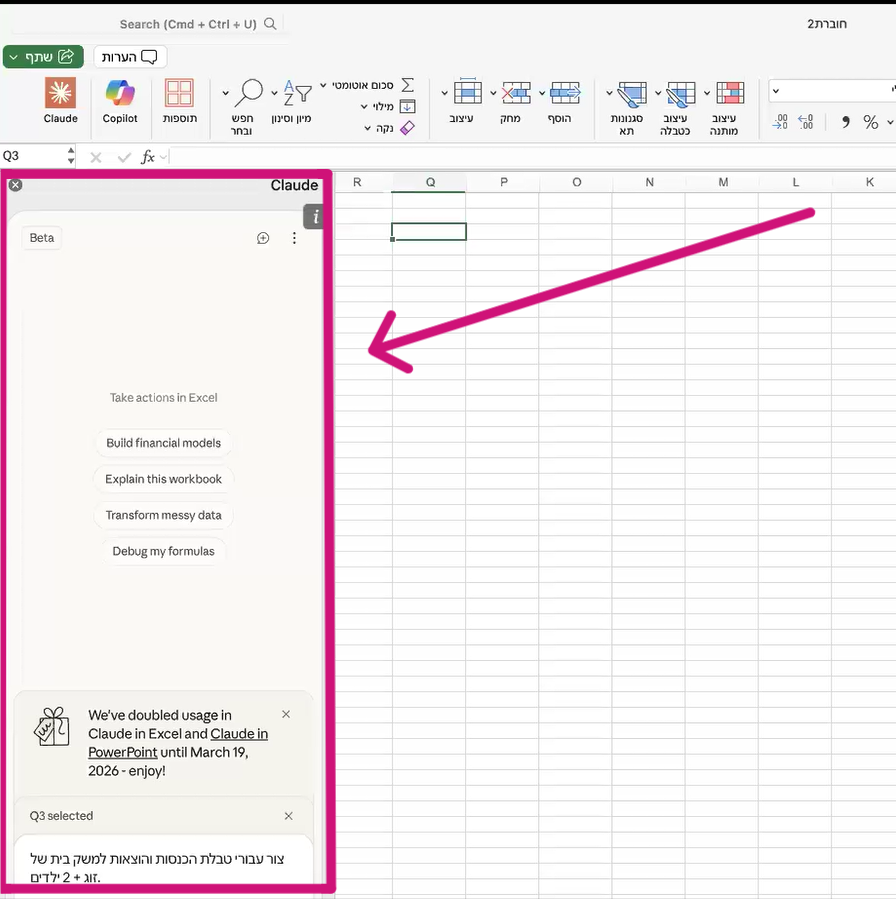
Task: Expand the formula bar fx dropdown
Action: [x=163, y=157]
